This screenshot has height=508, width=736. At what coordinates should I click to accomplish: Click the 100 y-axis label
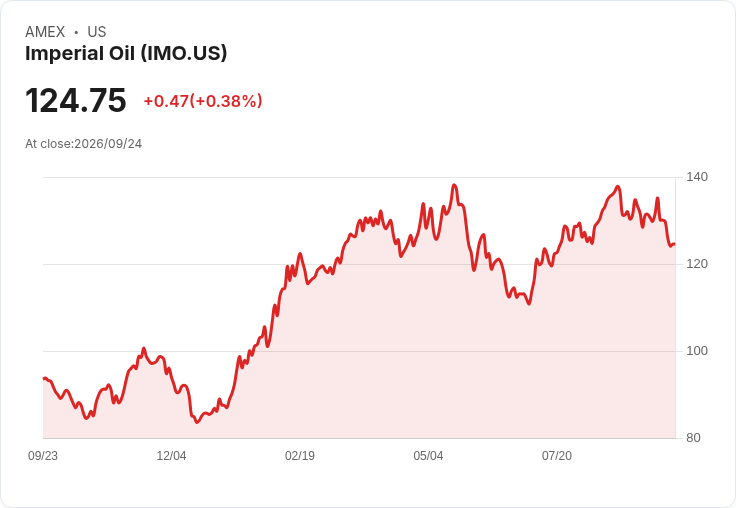pyautogui.click(x=697, y=351)
